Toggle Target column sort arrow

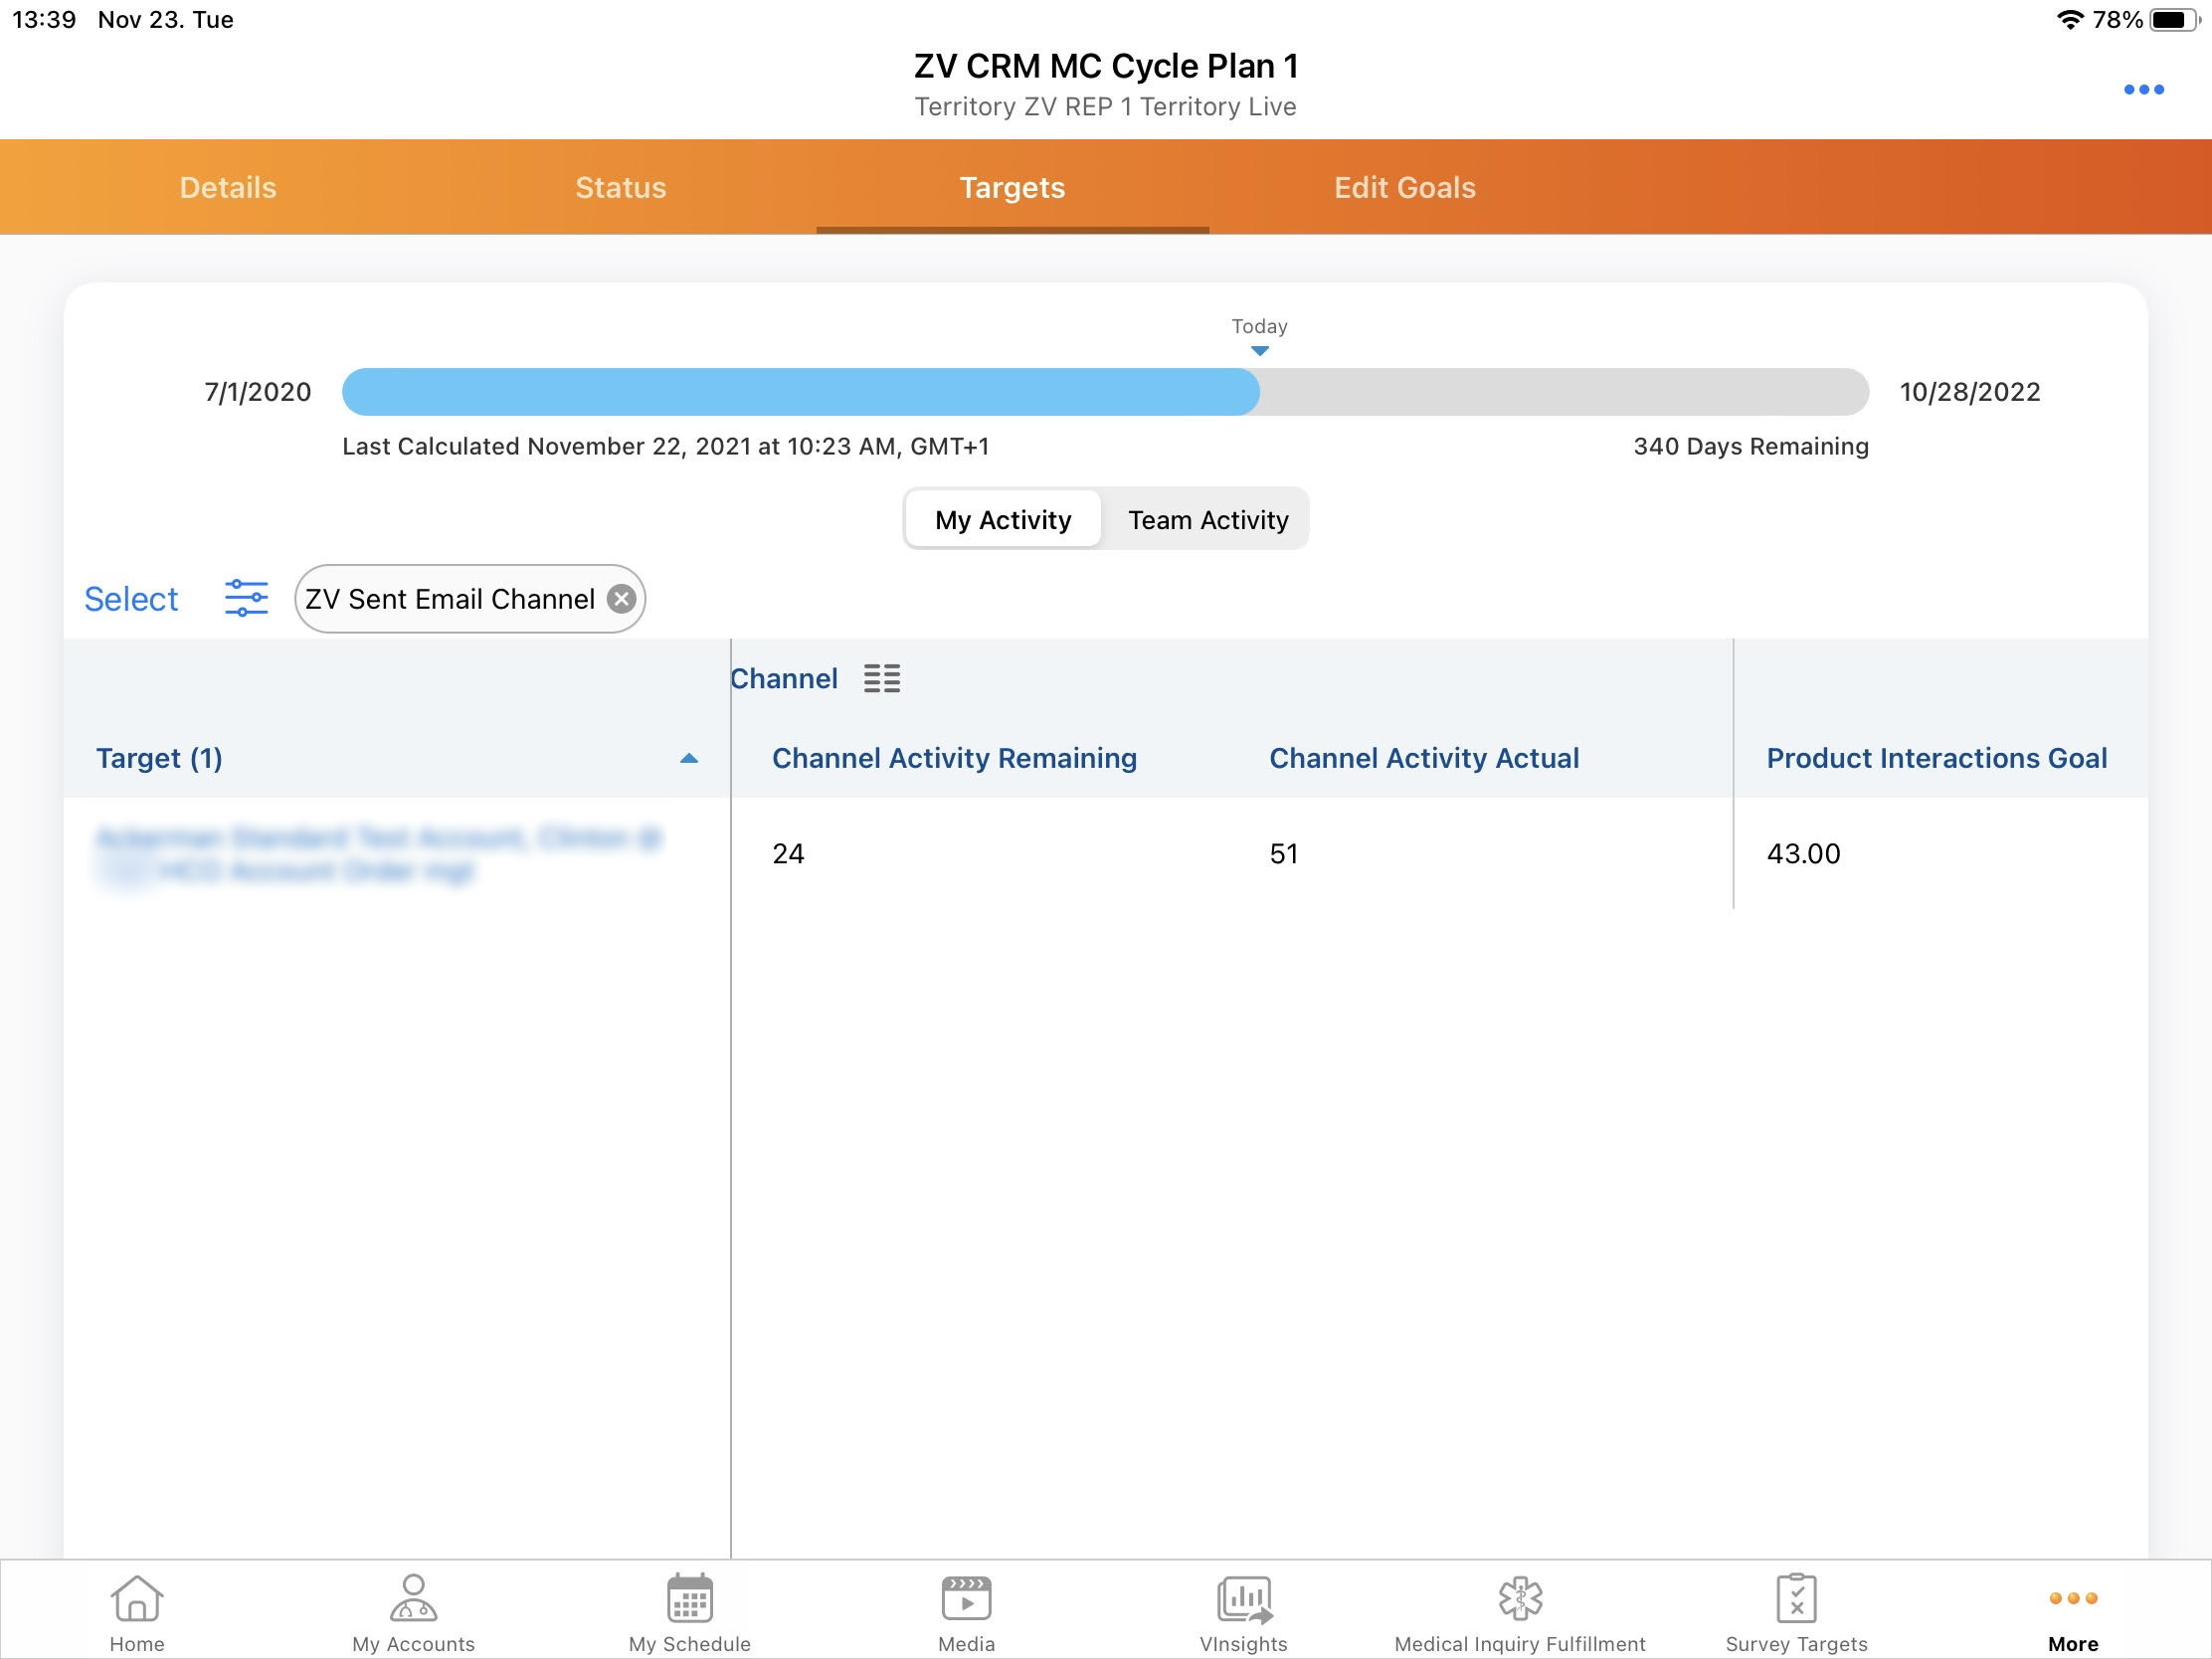tap(688, 758)
